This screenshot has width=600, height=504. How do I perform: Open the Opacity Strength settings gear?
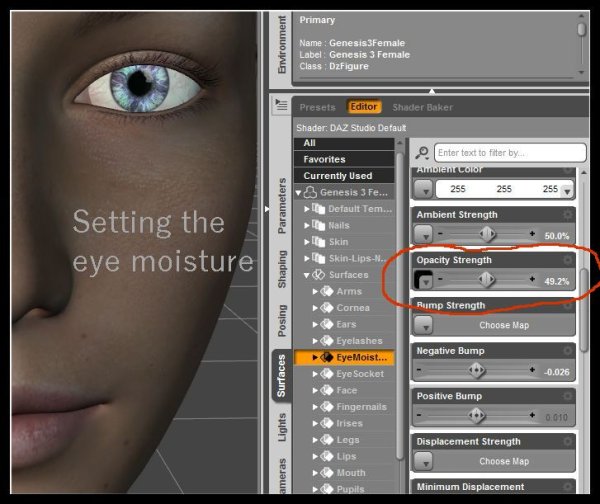568,260
